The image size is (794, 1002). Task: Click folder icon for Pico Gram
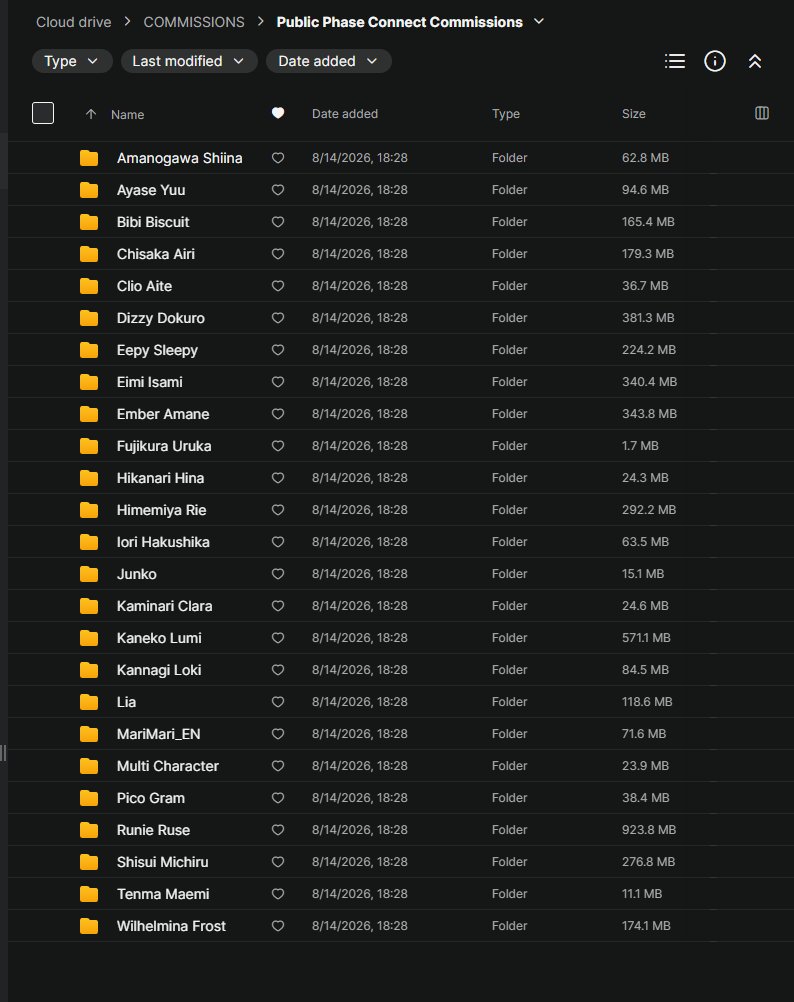89,798
